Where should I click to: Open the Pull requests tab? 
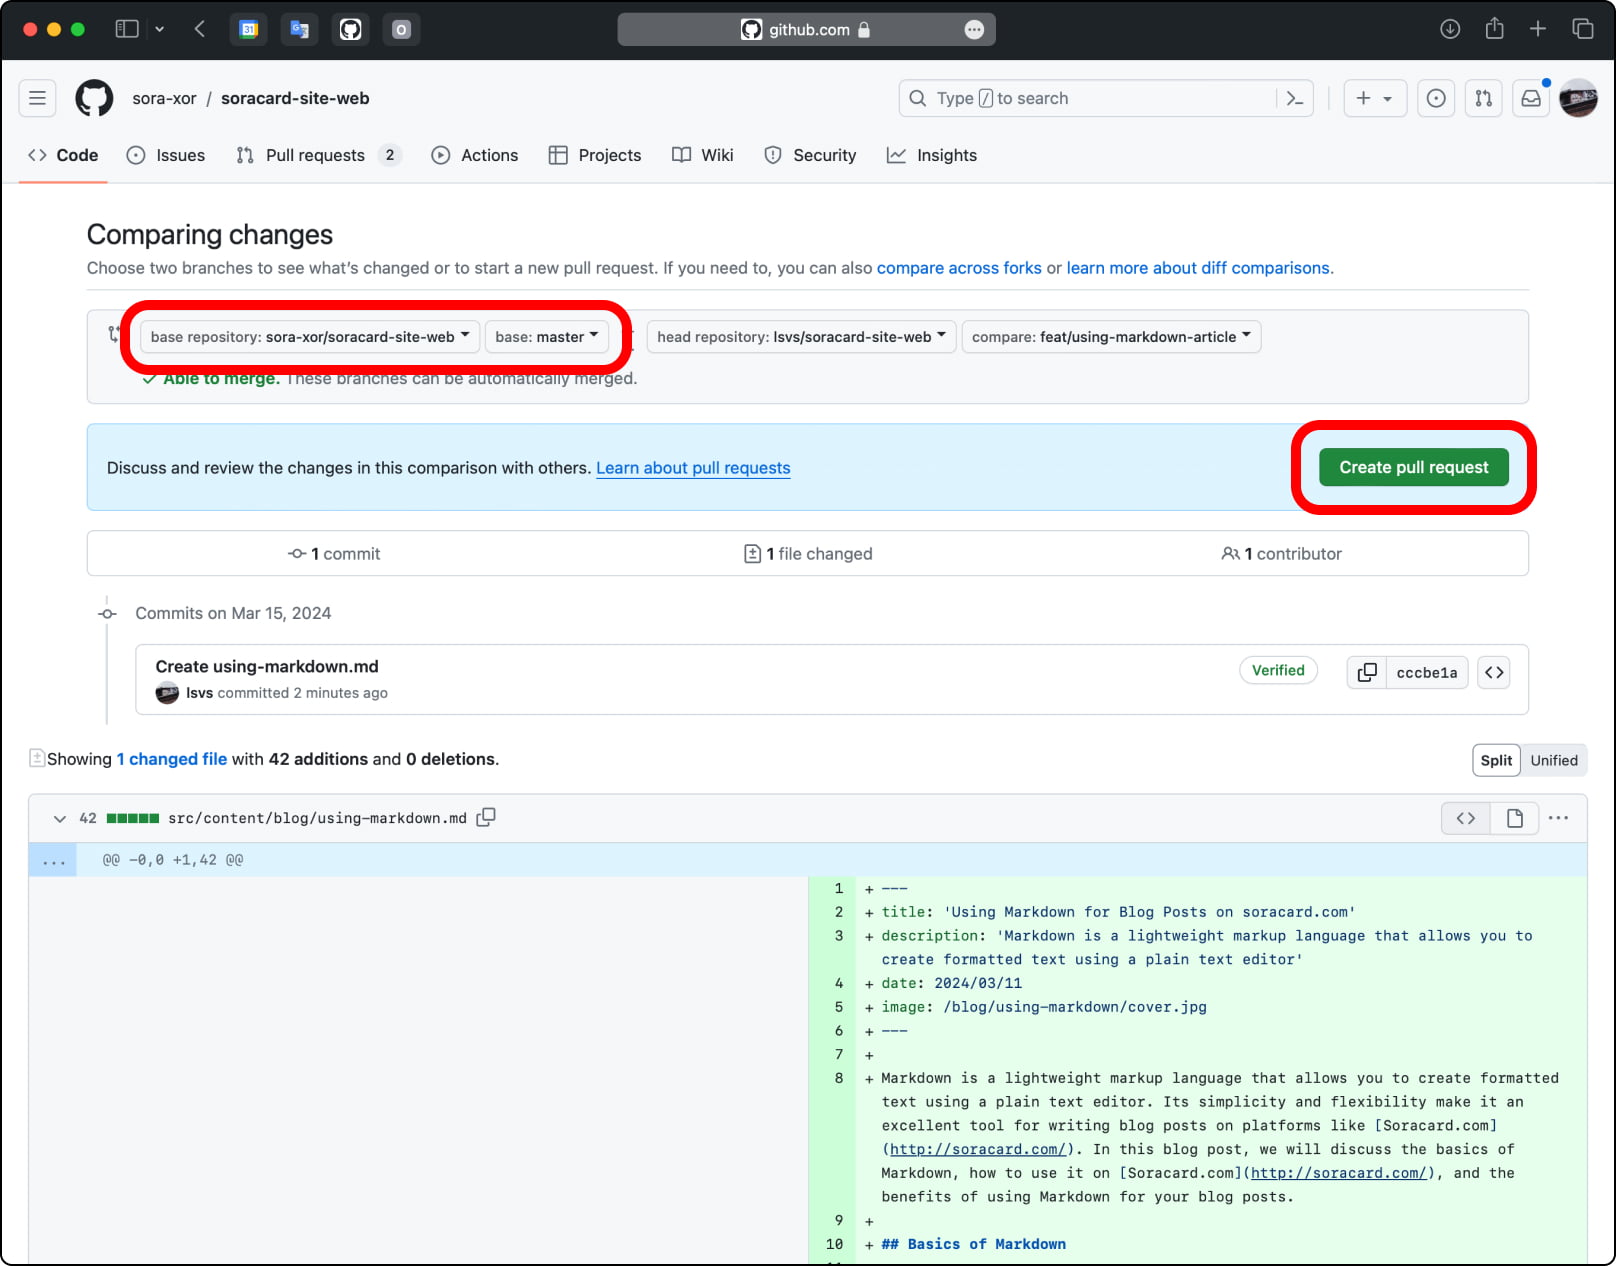(319, 155)
